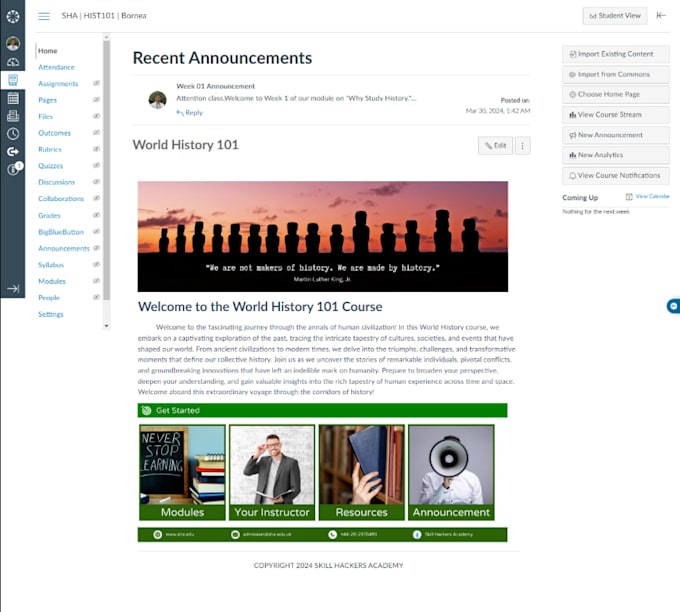Expand the global navigation using arrow icon
680x612 pixels.
point(13,288)
